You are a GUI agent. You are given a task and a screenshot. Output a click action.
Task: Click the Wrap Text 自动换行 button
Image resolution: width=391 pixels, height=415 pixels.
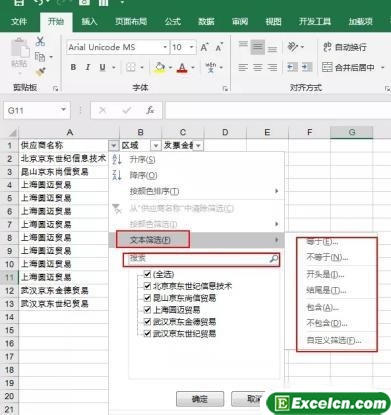(345, 47)
